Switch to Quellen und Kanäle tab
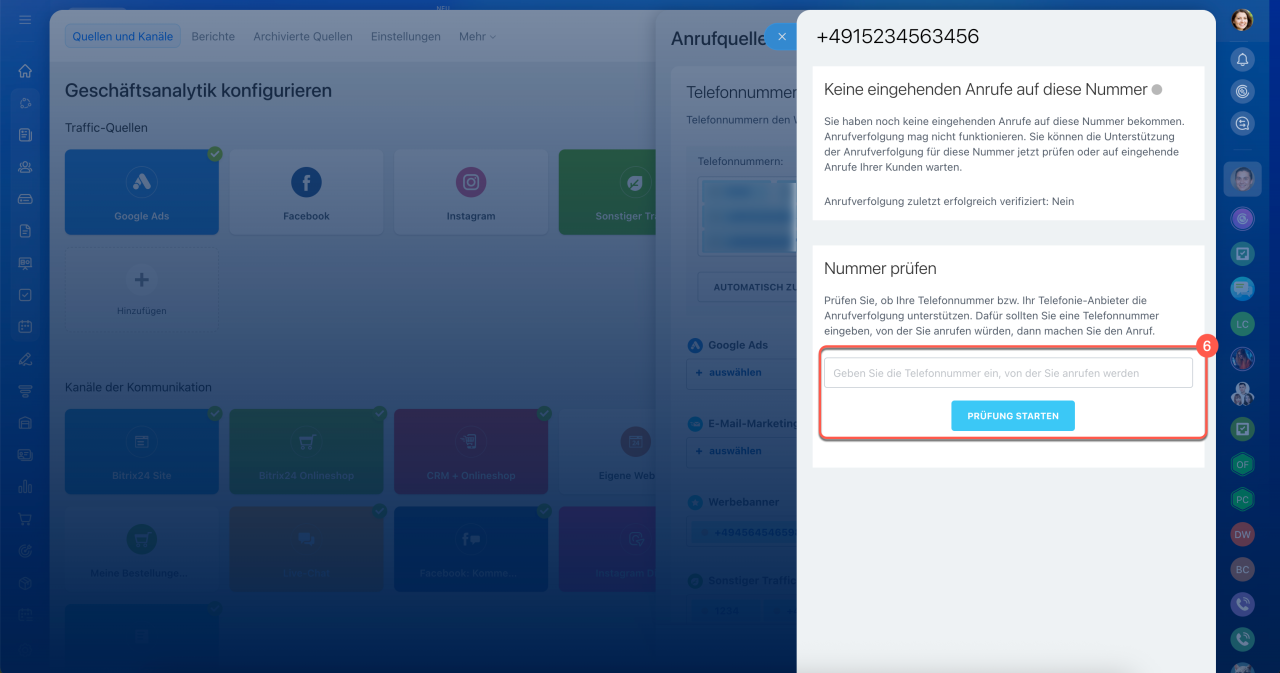 point(123,36)
